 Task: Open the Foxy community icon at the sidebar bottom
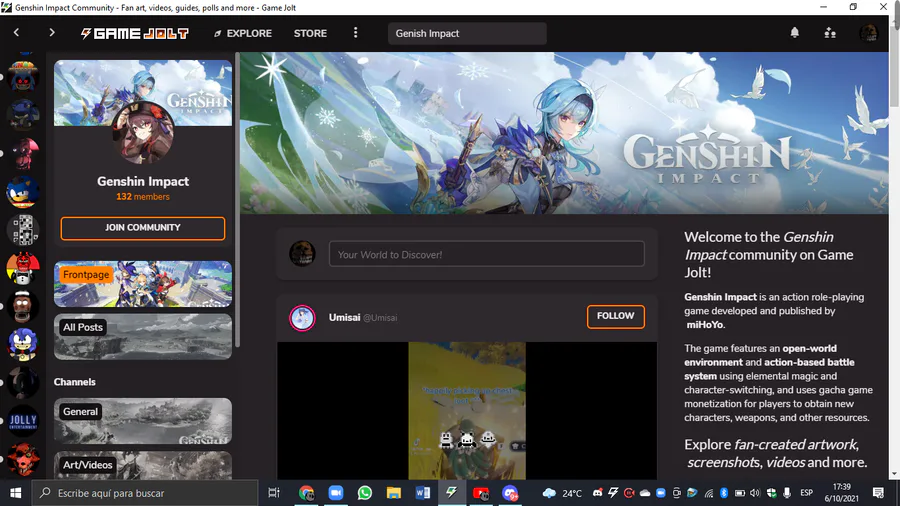[23, 460]
